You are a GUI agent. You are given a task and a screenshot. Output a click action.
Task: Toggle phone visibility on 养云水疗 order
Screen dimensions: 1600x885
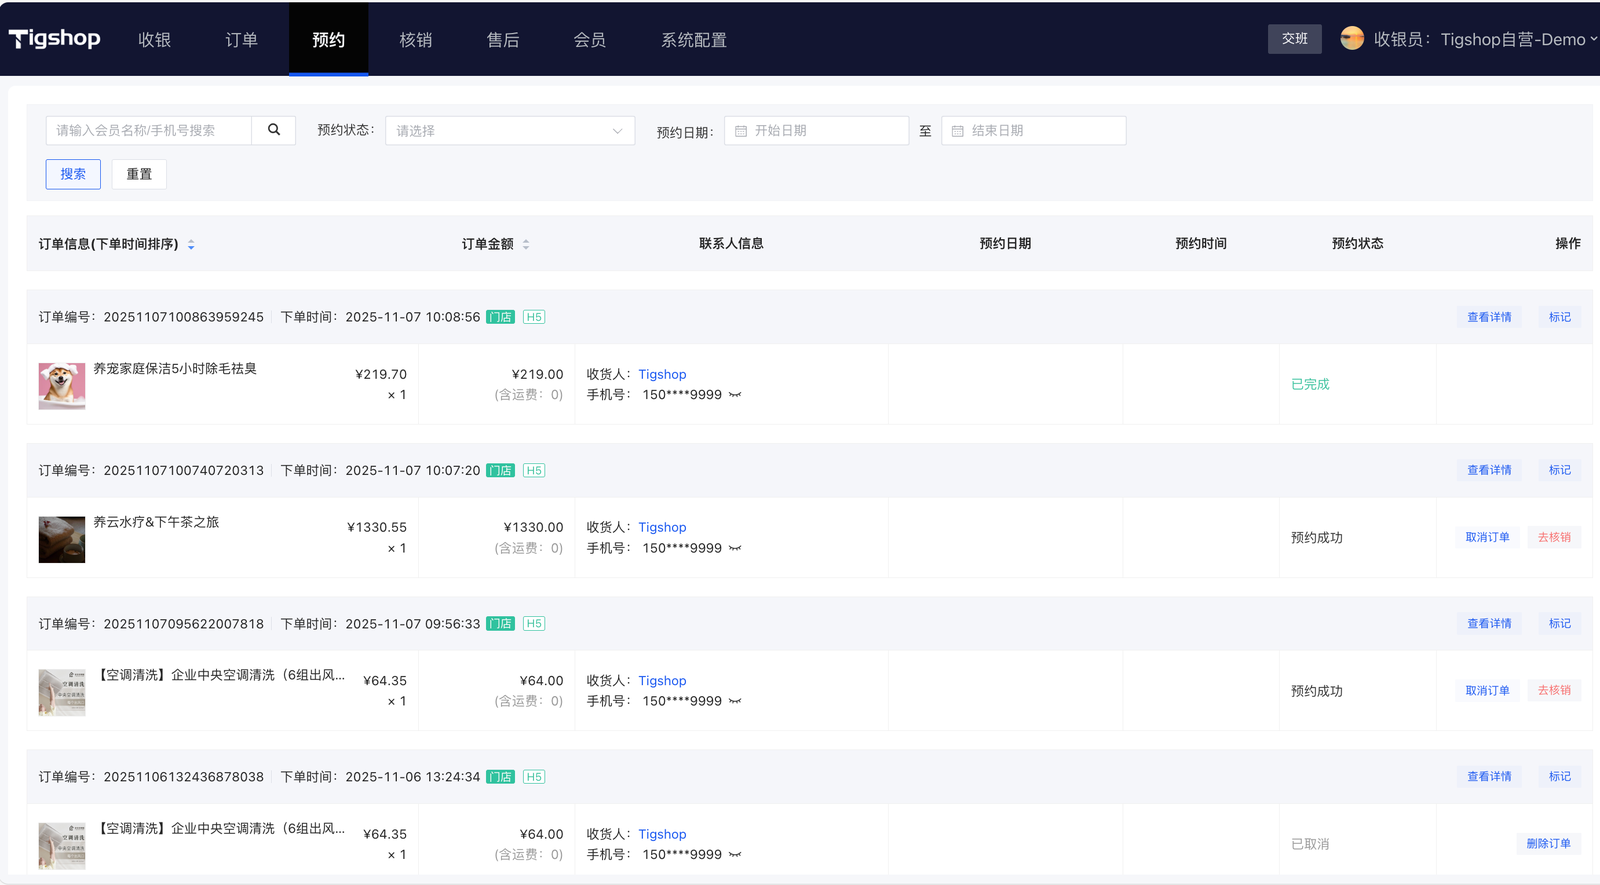(x=735, y=548)
